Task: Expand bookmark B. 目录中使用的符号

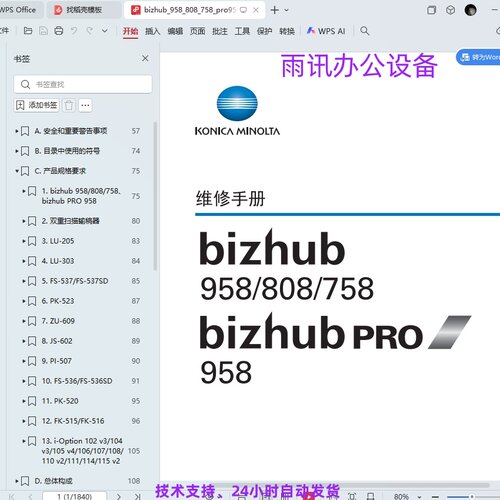Action: coord(17,151)
